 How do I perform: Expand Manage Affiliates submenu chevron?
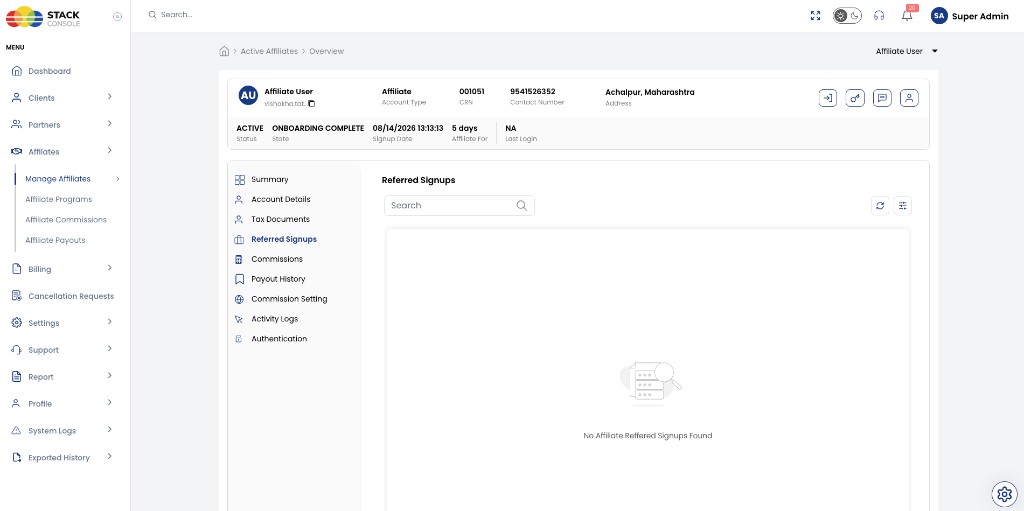pos(118,178)
